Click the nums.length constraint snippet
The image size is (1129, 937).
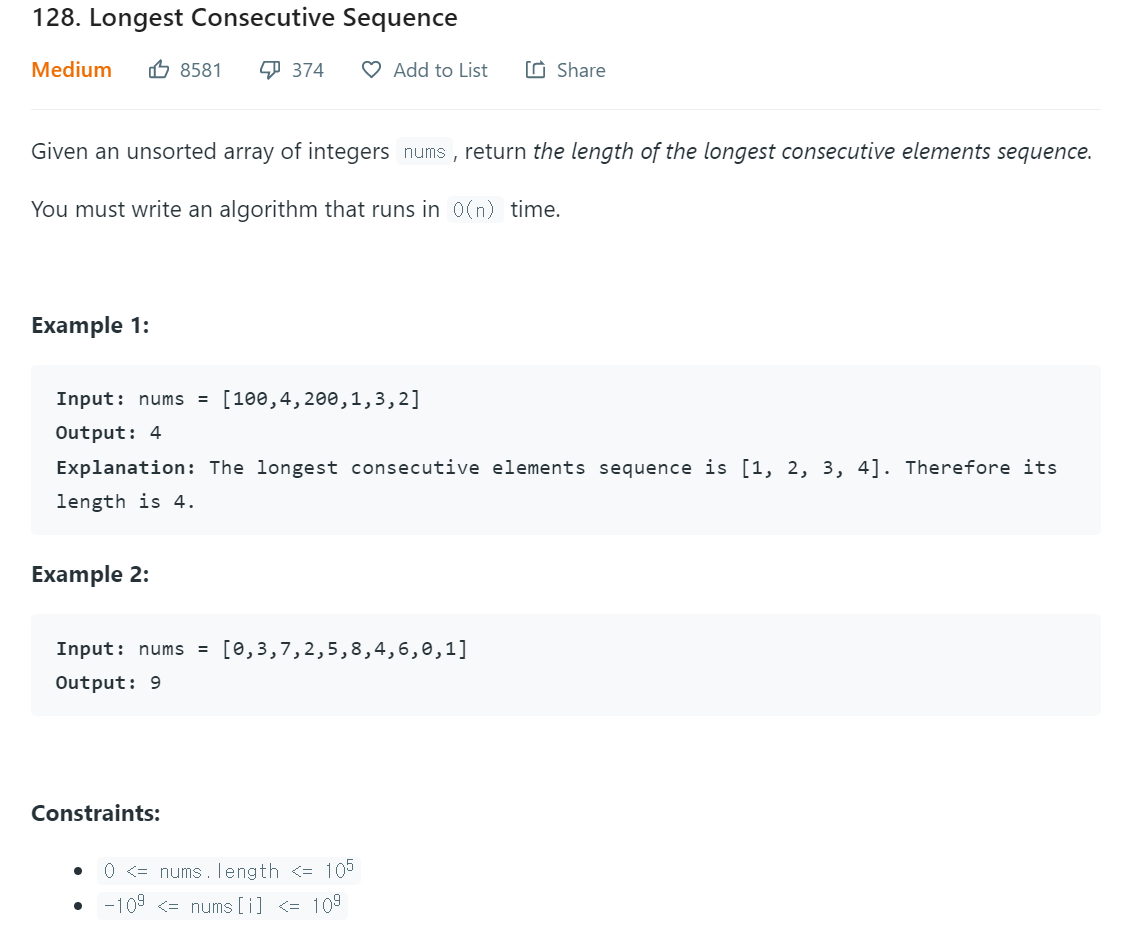click(x=228, y=870)
